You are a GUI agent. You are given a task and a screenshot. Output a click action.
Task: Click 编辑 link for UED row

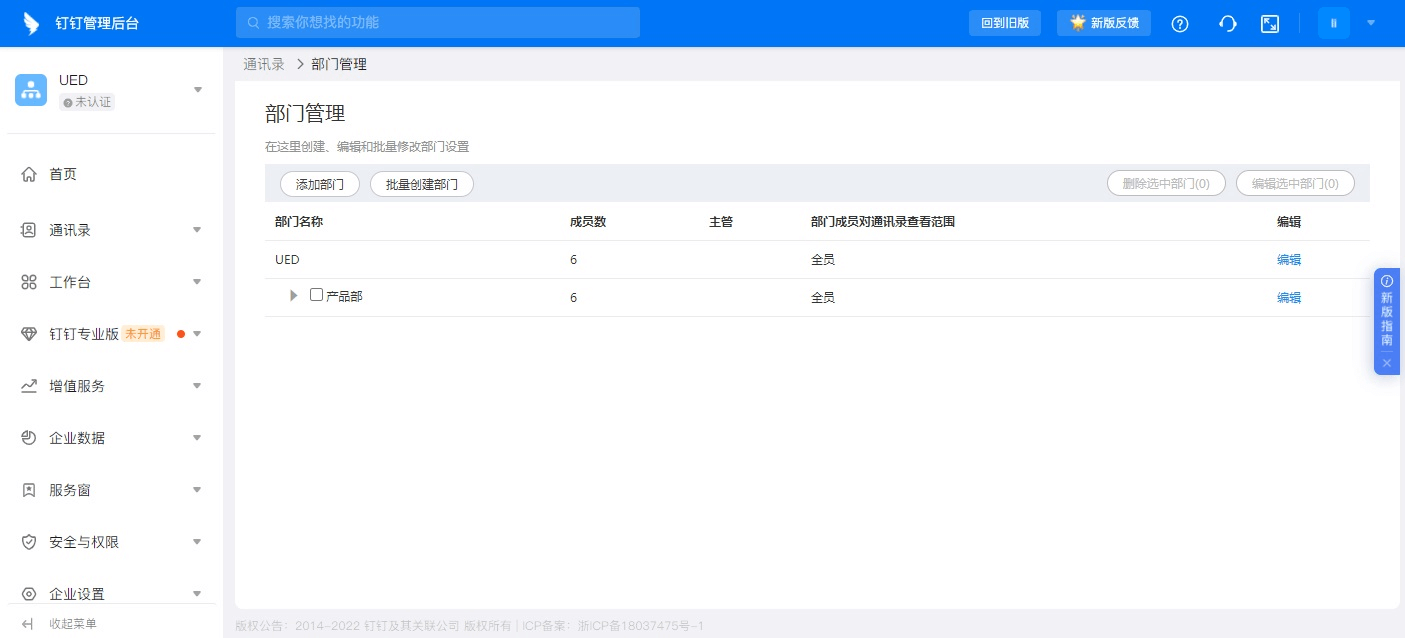click(1289, 260)
